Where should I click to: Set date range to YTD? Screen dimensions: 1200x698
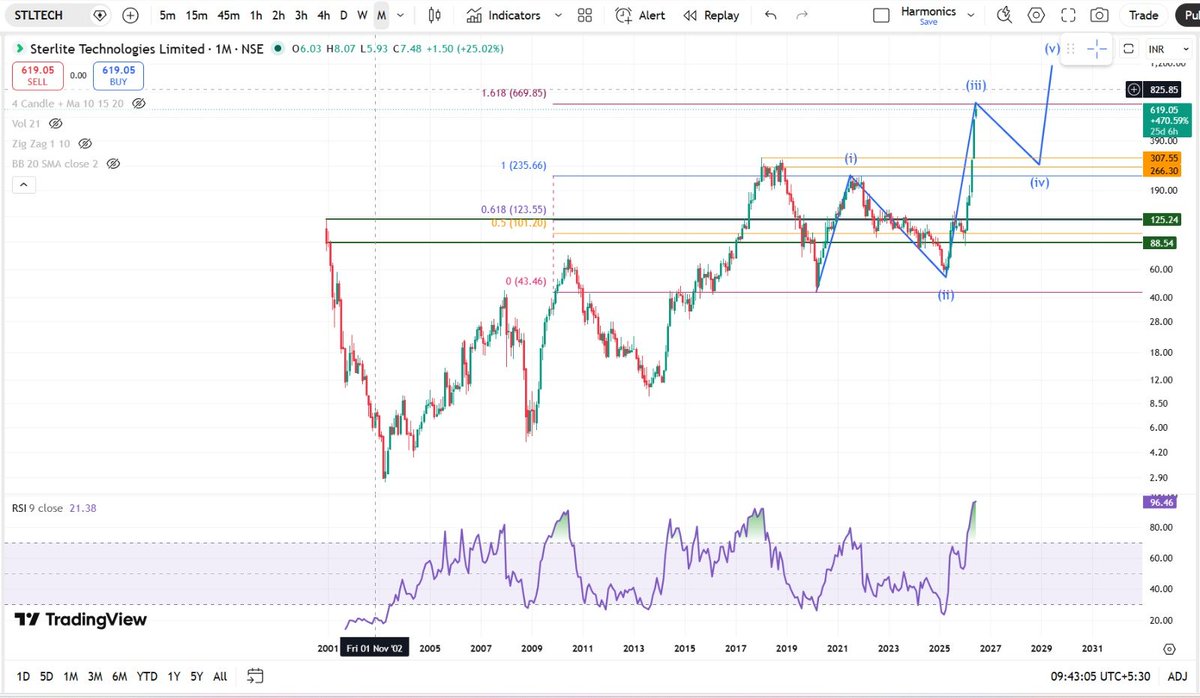(x=146, y=676)
